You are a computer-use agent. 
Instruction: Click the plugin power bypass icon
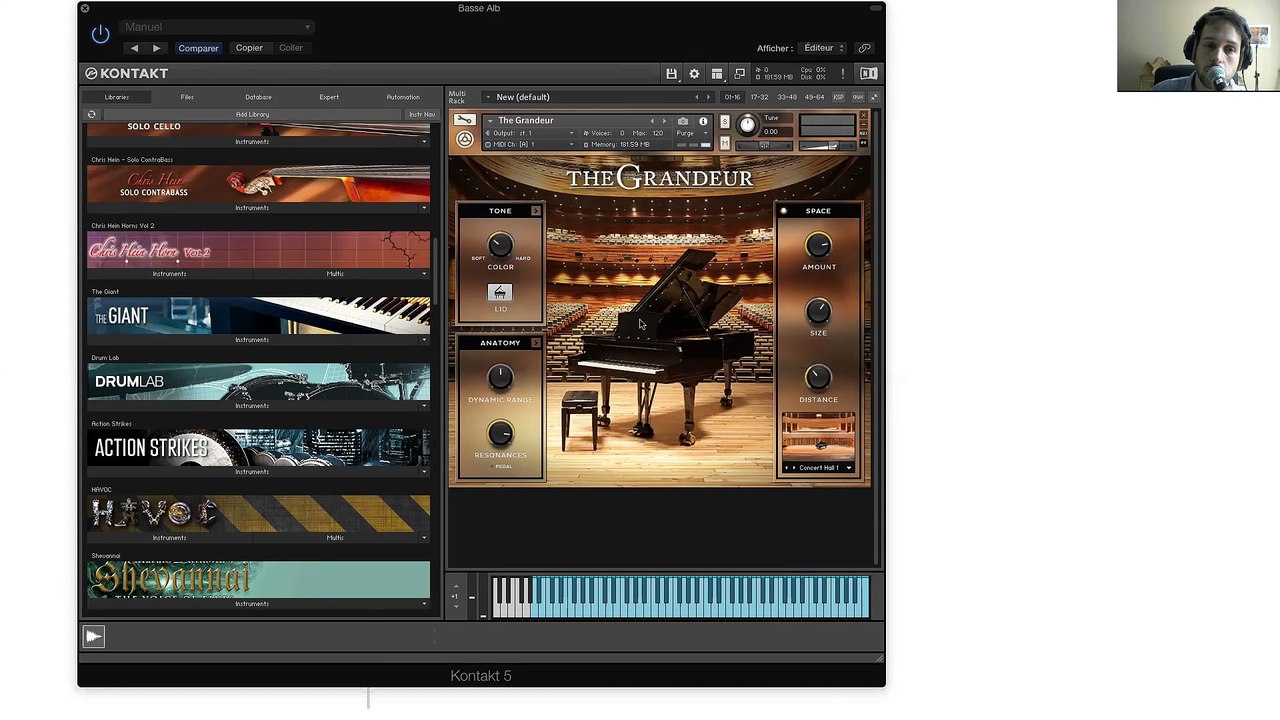click(x=100, y=35)
